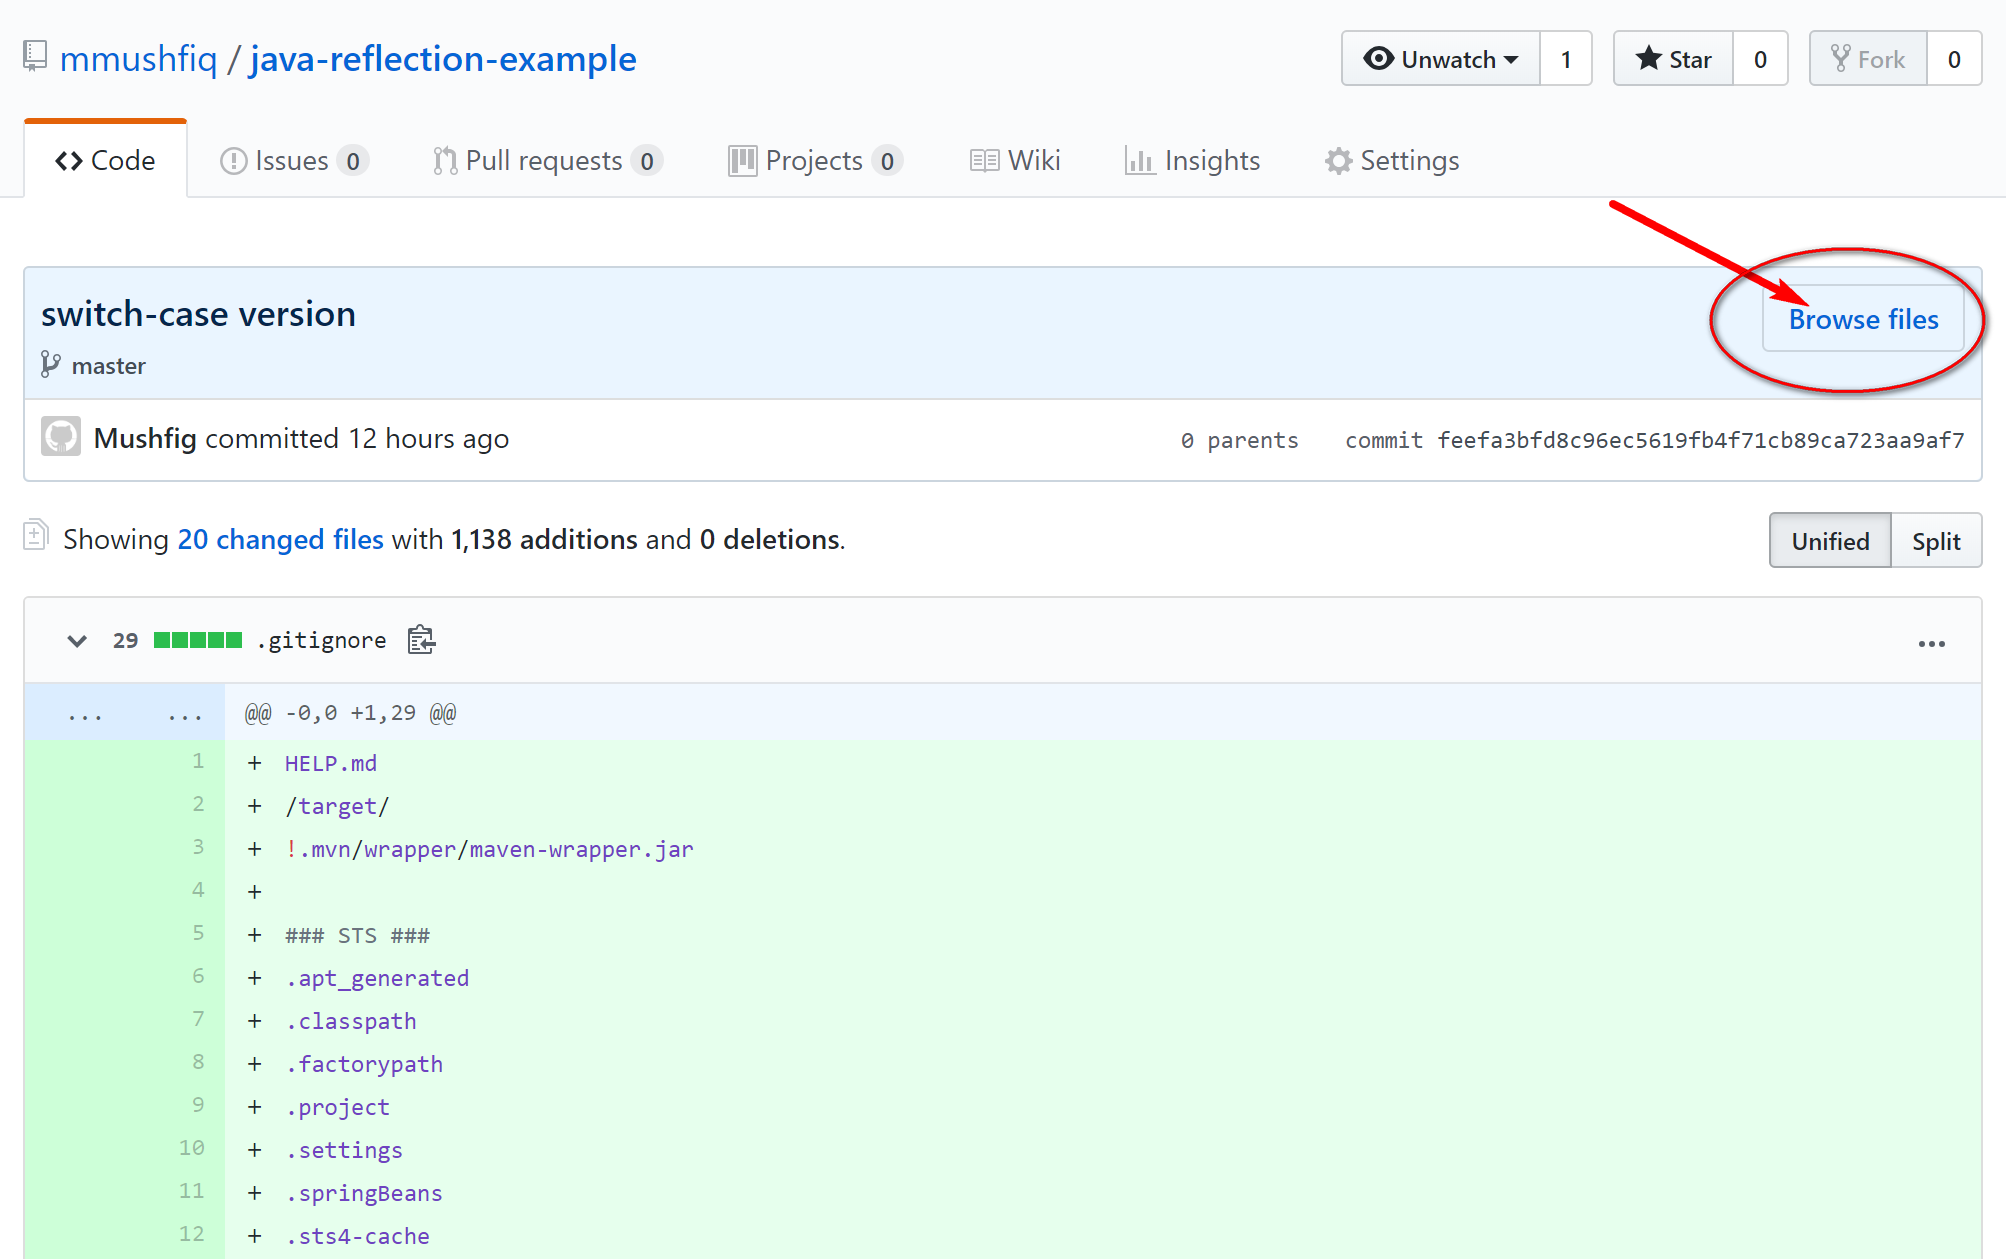Screen dimensions: 2006x1259
Task: Click the master branch name
Action: click(109, 366)
